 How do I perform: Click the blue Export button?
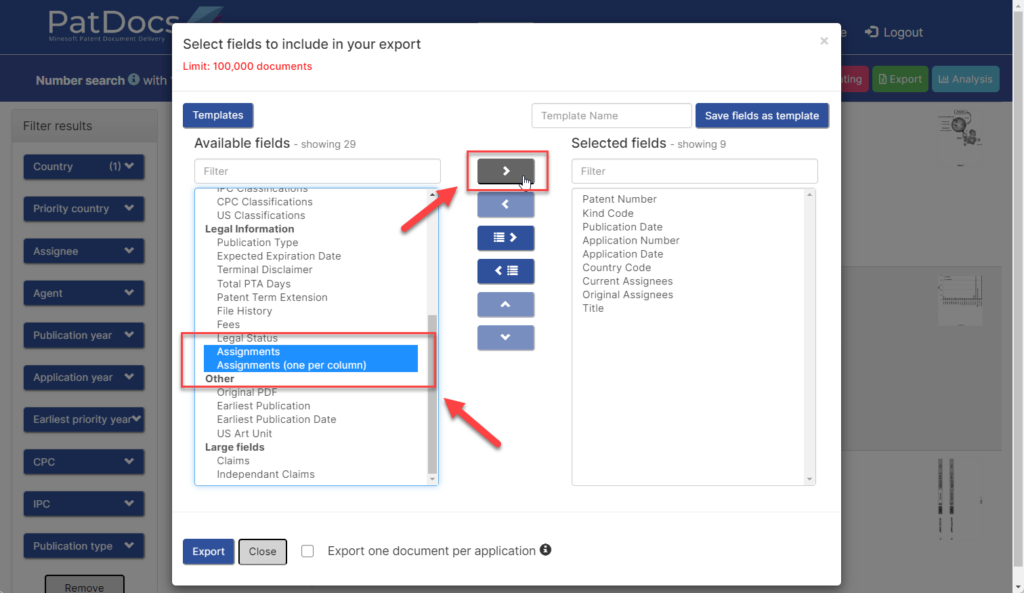click(208, 552)
